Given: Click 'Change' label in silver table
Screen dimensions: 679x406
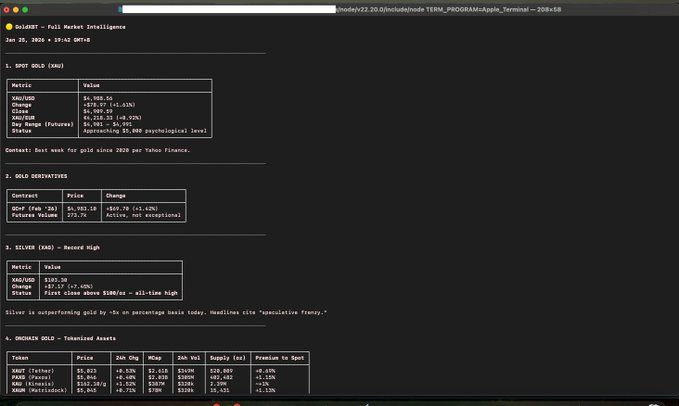Looking at the screenshot, I should [22, 287].
